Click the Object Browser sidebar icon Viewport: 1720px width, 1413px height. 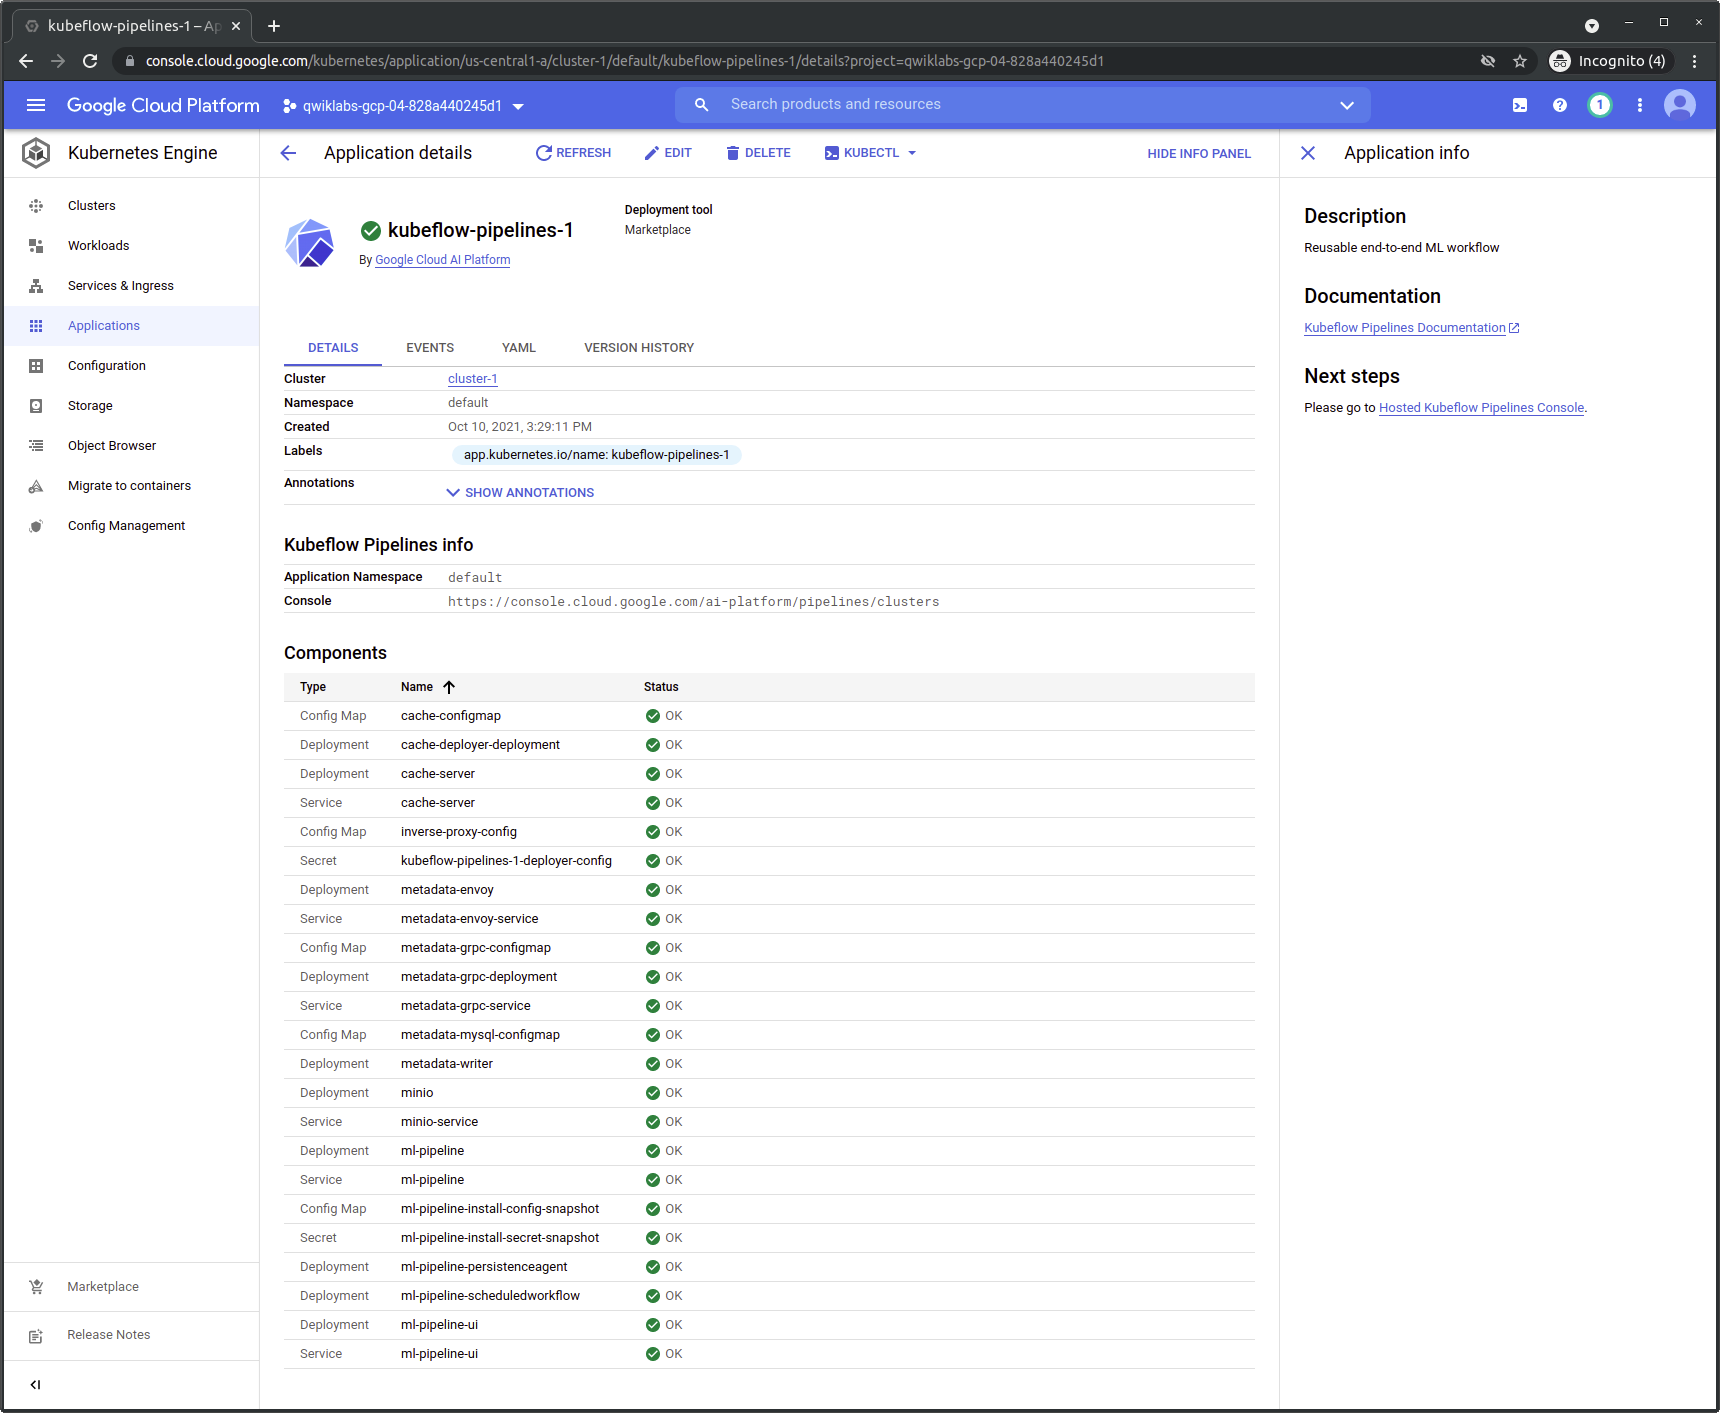click(x=36, y=446)
